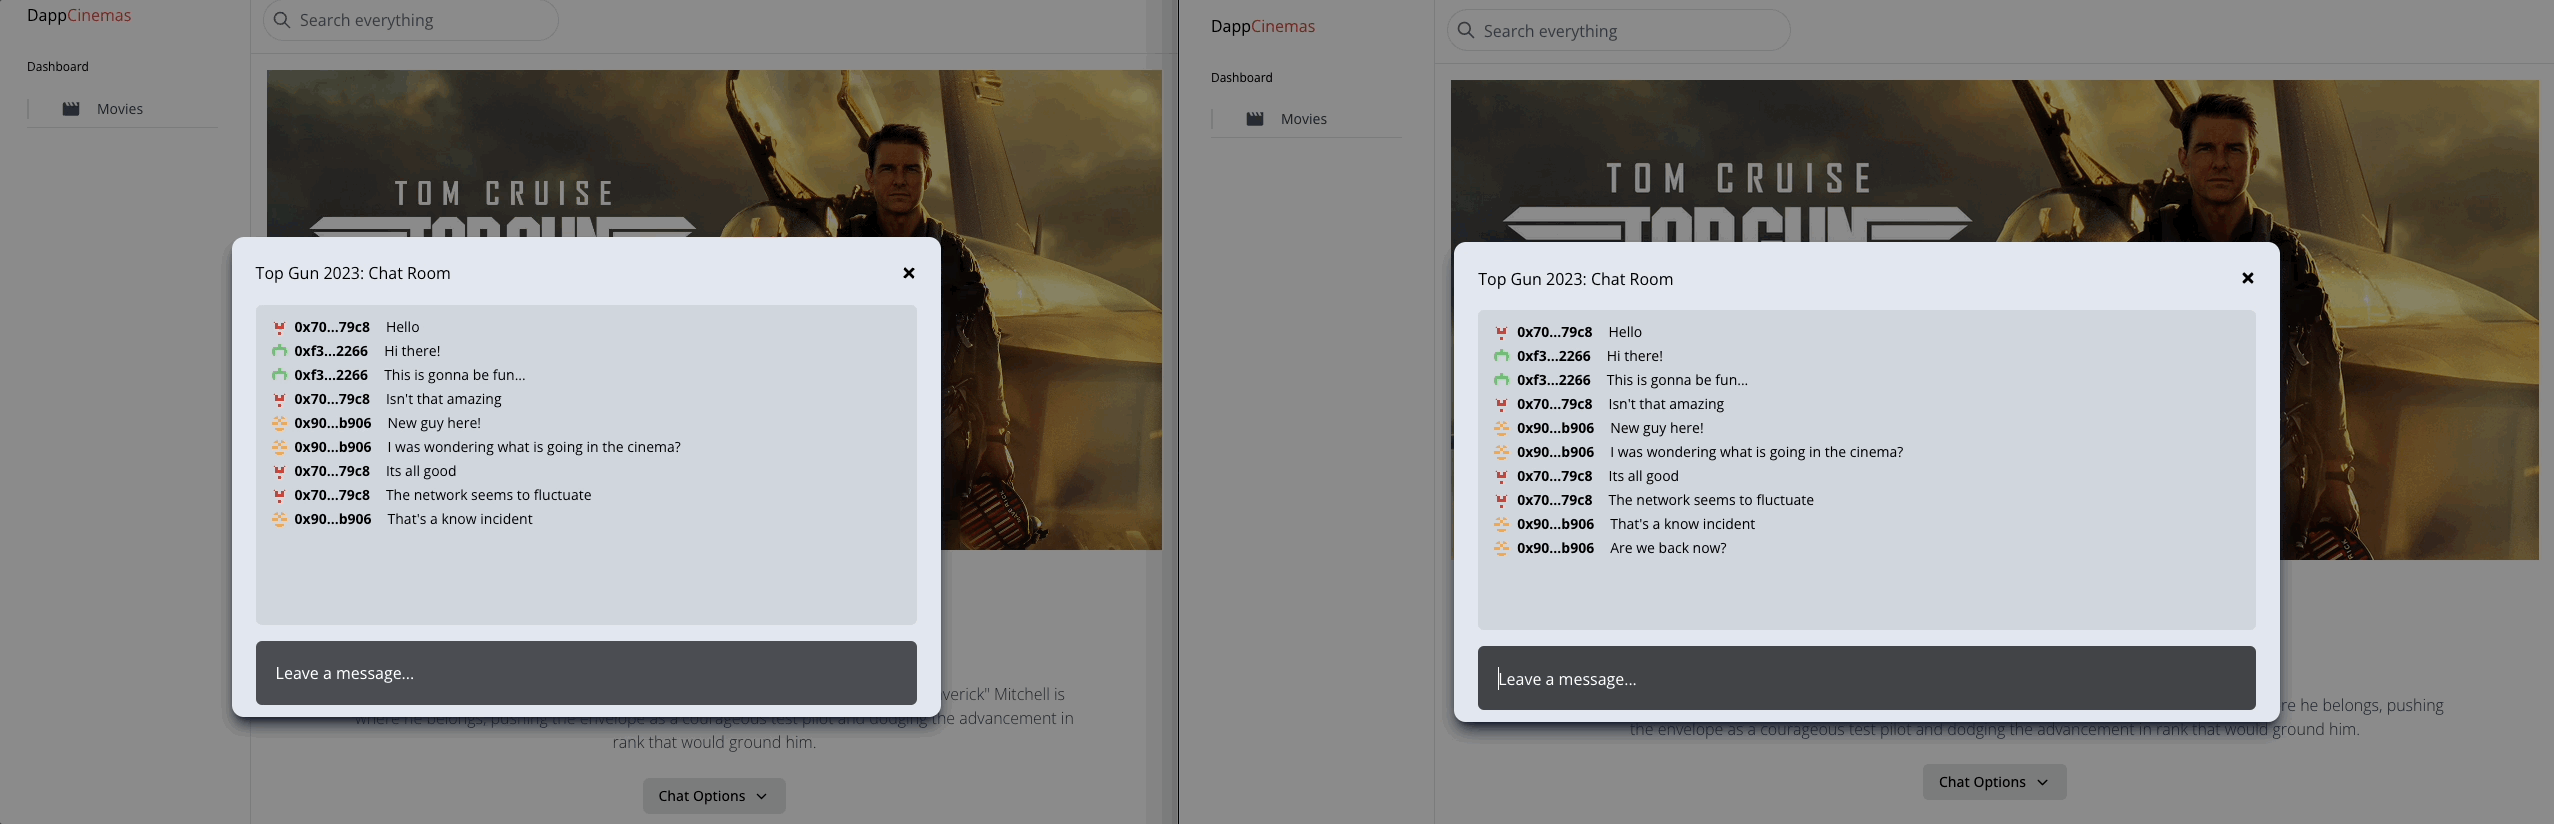2554x824 pixels.
Task: Focus "Search everything" field in right window
Action: coord(1619,31)
